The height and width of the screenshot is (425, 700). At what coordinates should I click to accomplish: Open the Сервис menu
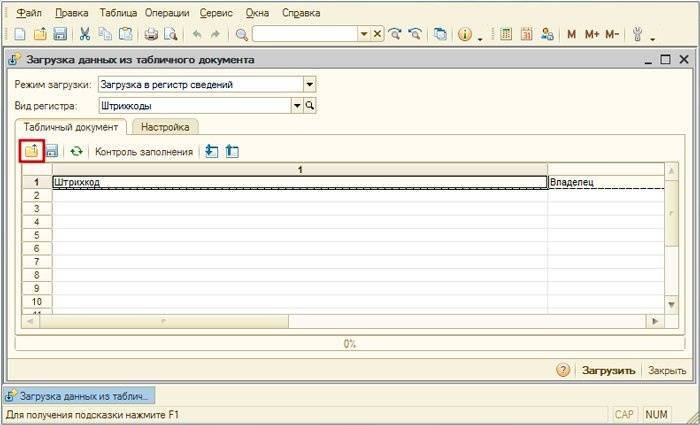coord(216,13)
